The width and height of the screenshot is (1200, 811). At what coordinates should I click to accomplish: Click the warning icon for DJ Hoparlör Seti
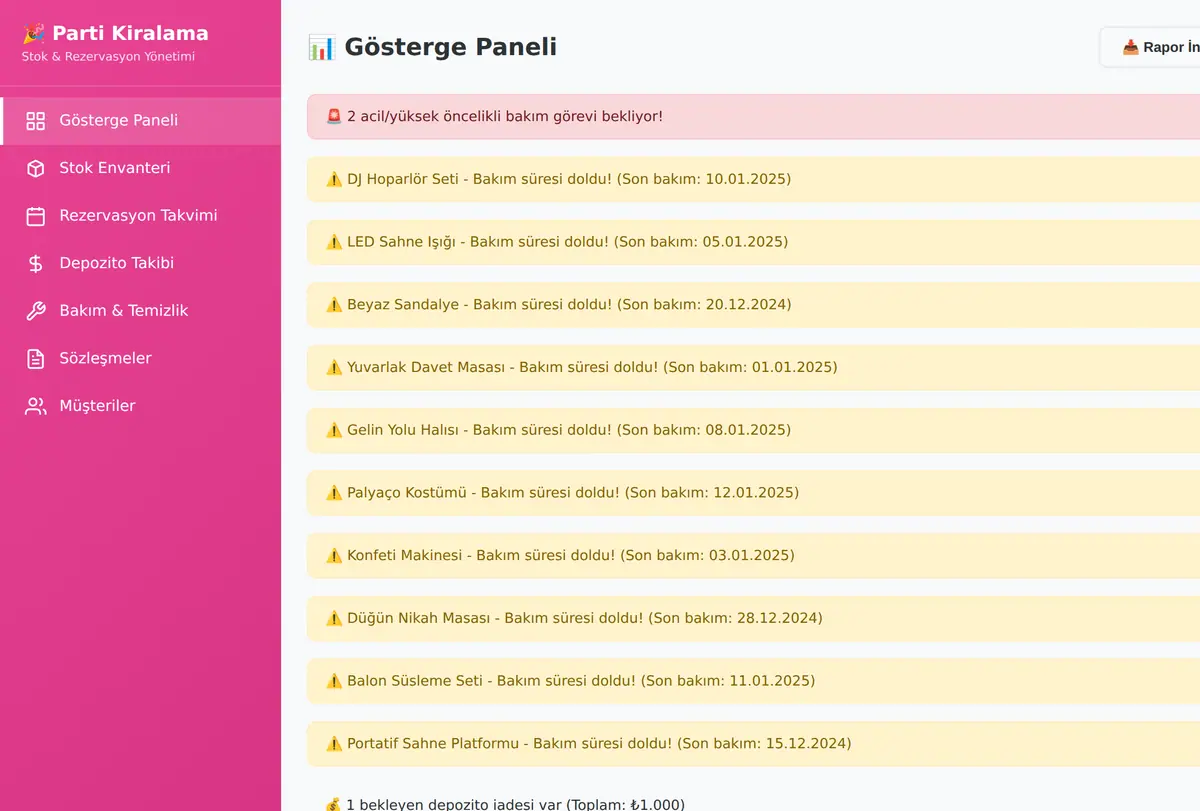pos(334,179)
